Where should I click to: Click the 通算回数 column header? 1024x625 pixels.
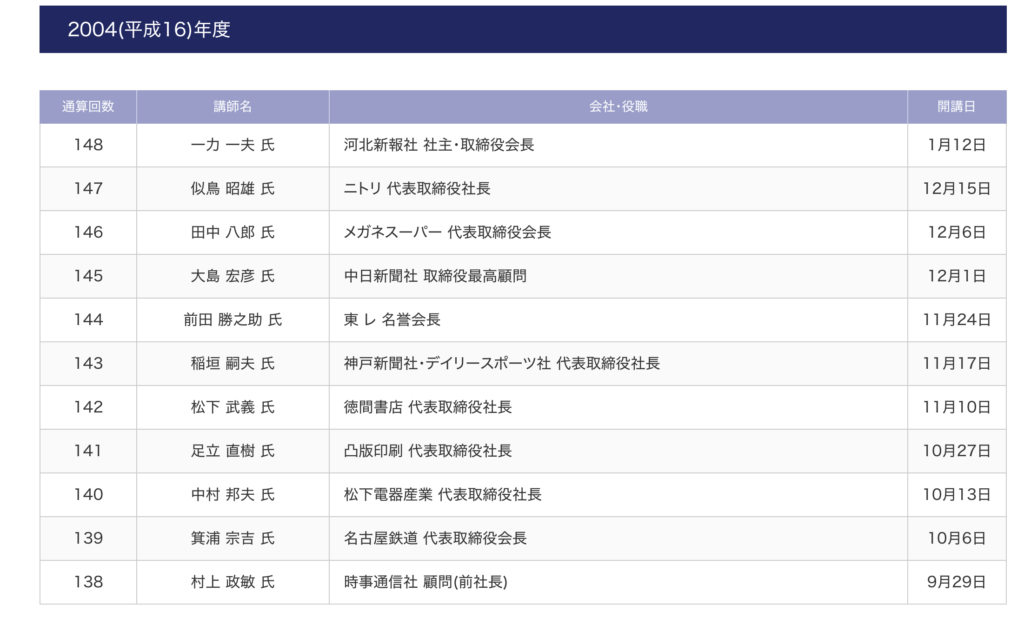[x=88, y=106]
